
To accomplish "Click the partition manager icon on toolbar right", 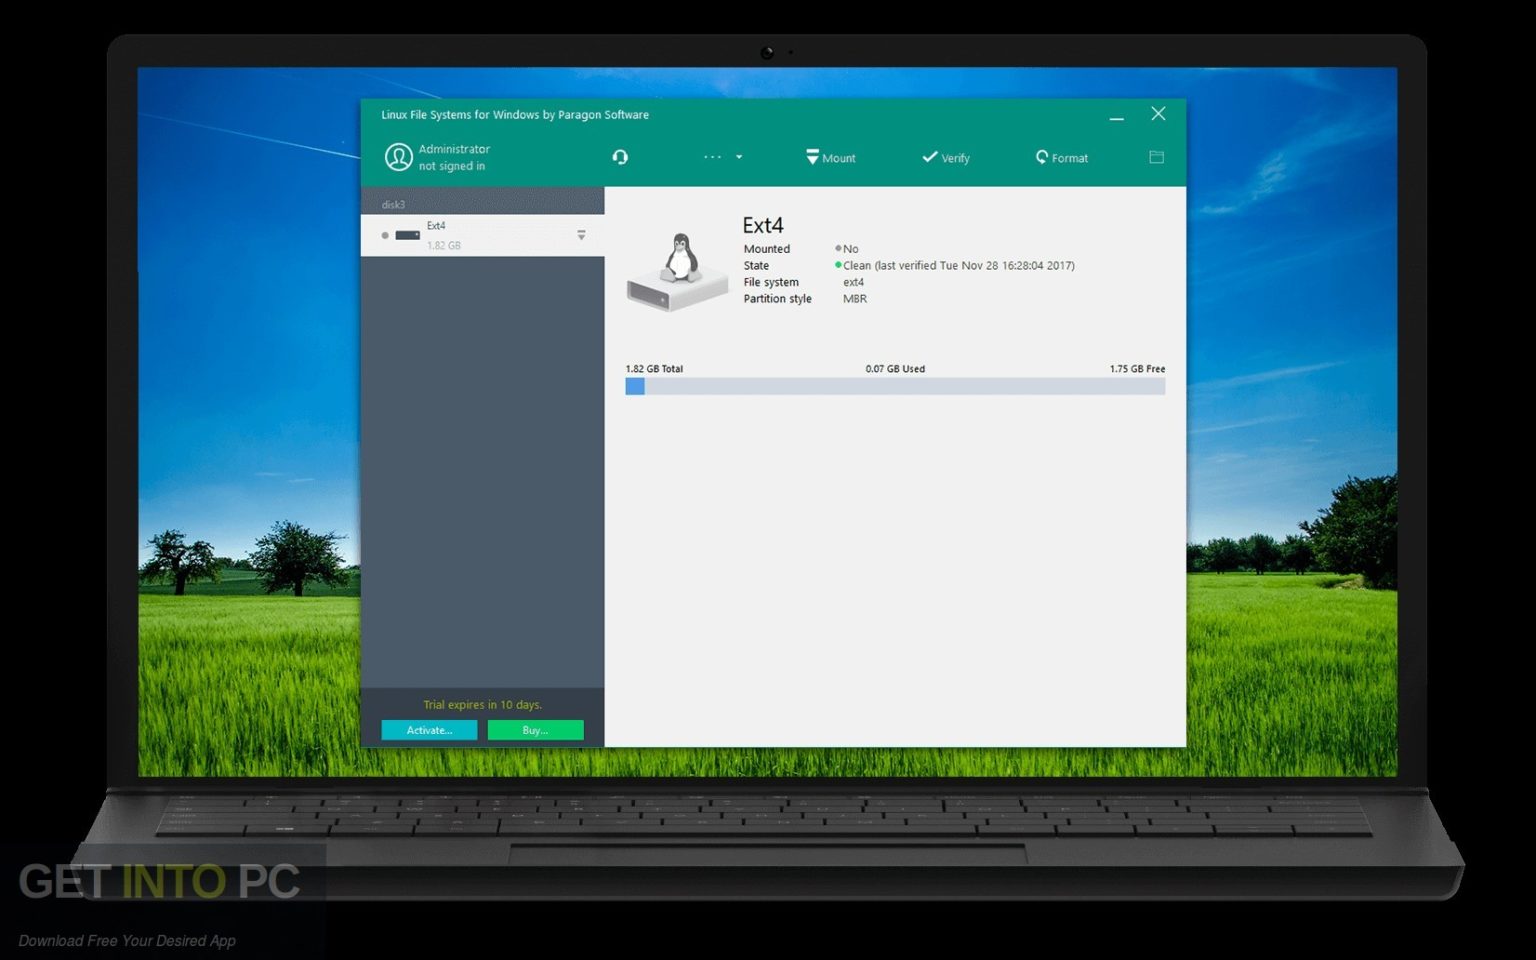I will [1156, 157].
